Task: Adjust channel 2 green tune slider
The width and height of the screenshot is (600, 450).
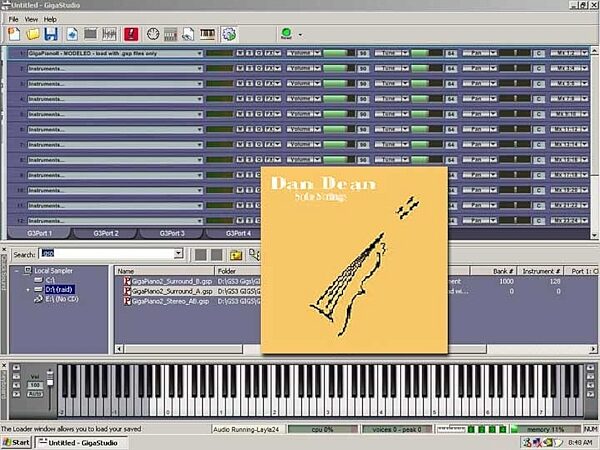Action: tap(427, 68)
